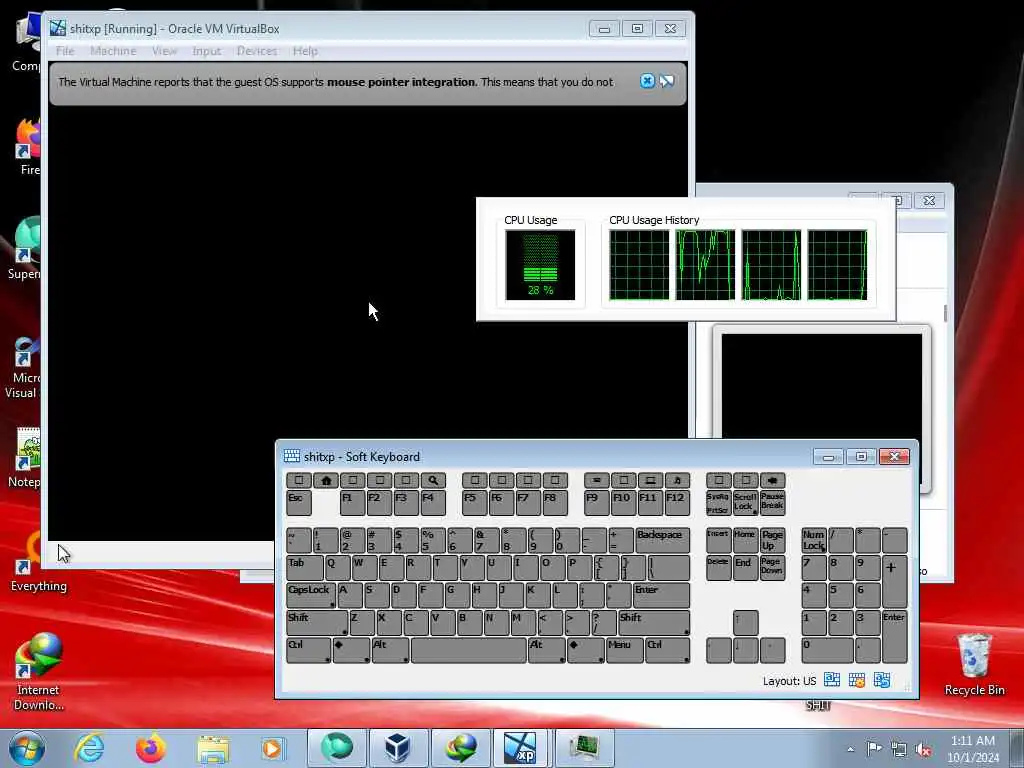Click the network tray icon

pyautogui.click(x=899, y=749)
